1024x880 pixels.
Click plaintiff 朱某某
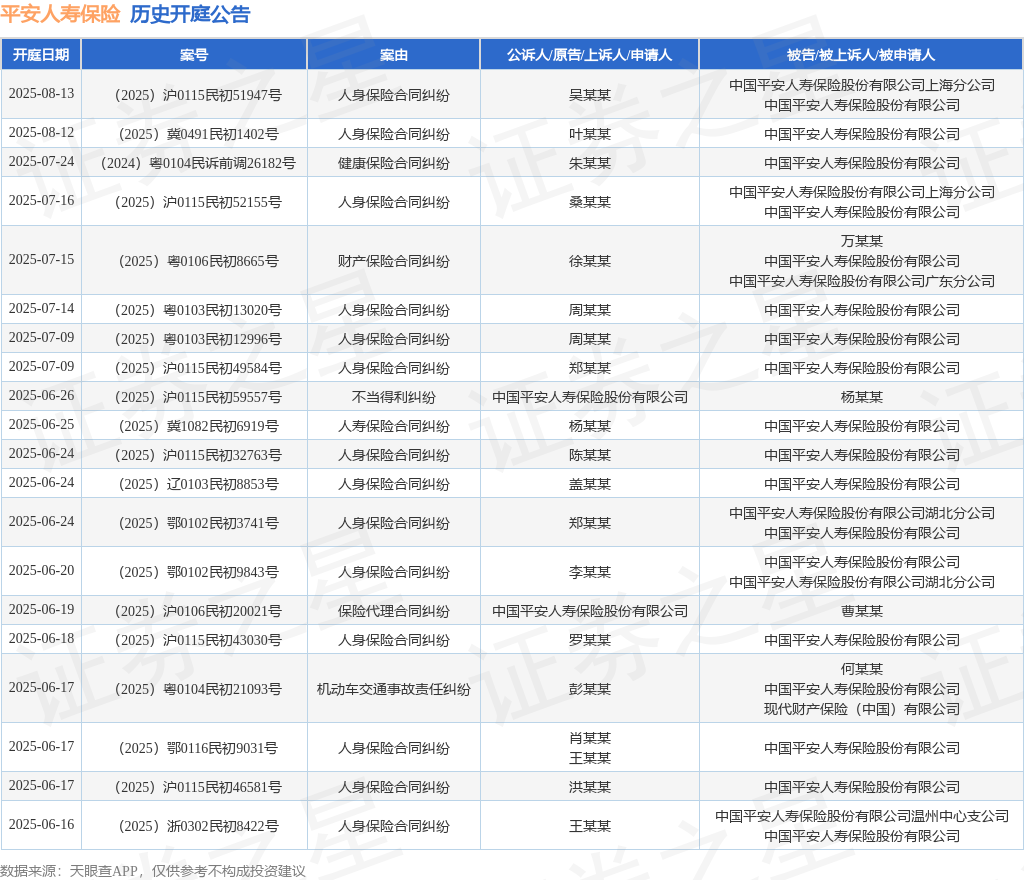tap(590, 163)
